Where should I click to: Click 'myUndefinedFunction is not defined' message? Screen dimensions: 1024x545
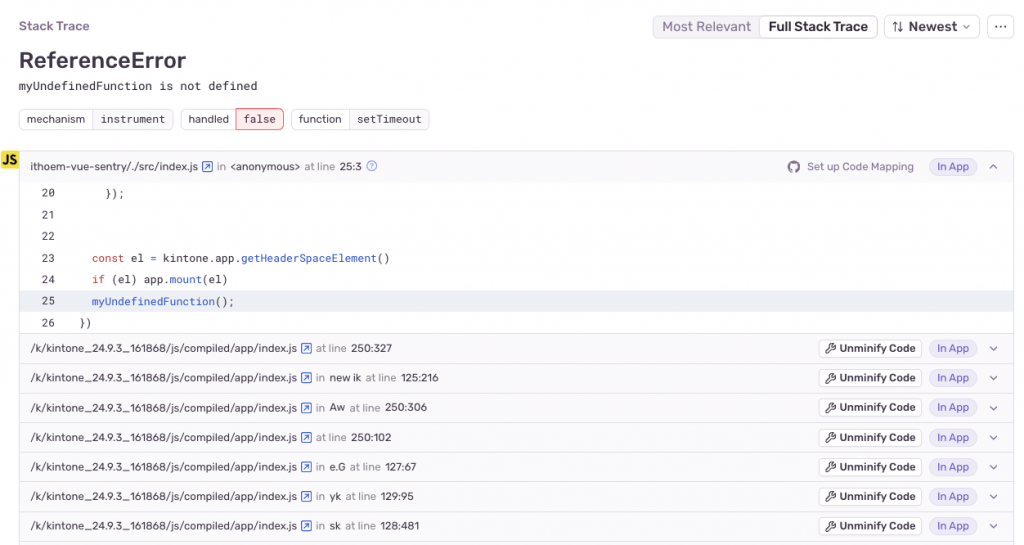click(x=138, y=86)
